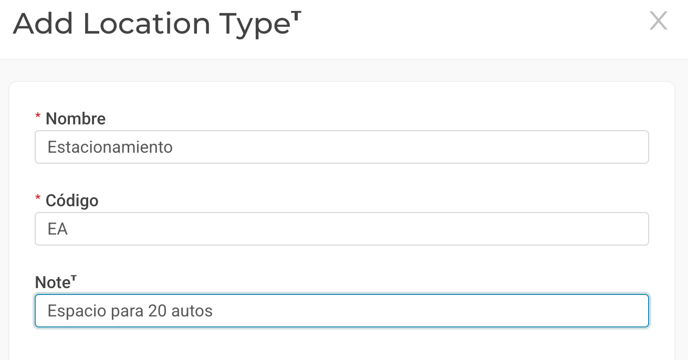Click the word Location in the dialog title
This screenshot has height=360, width=688.
pyautogui.click(x=147, y=24)
